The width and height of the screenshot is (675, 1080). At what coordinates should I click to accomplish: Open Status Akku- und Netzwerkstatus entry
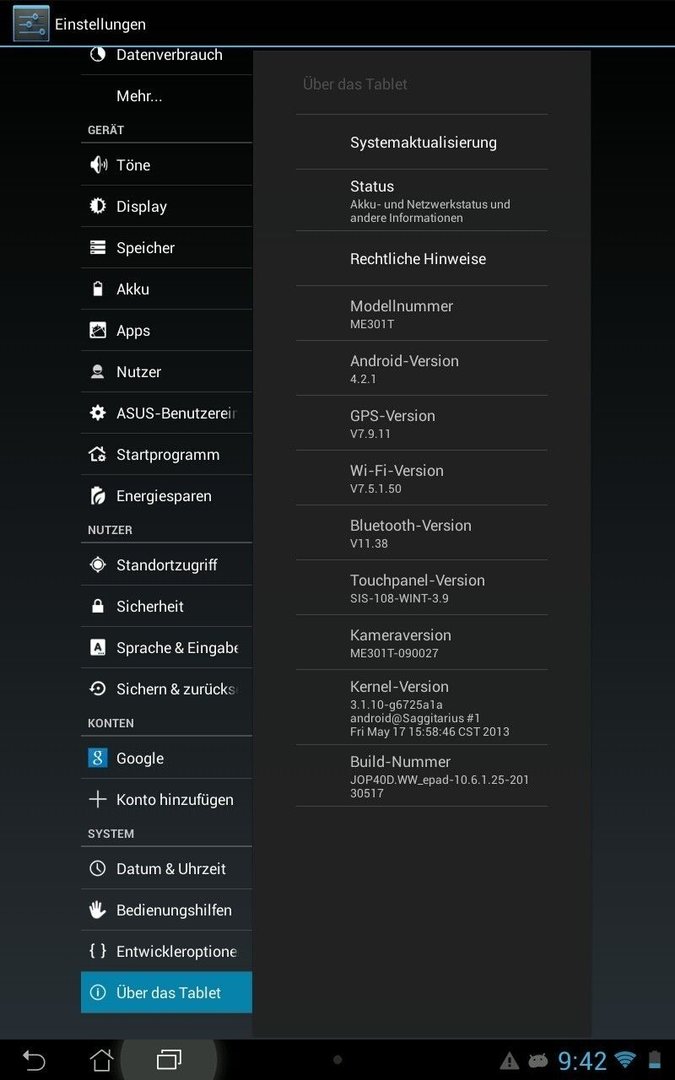click(x=422, y=200)
